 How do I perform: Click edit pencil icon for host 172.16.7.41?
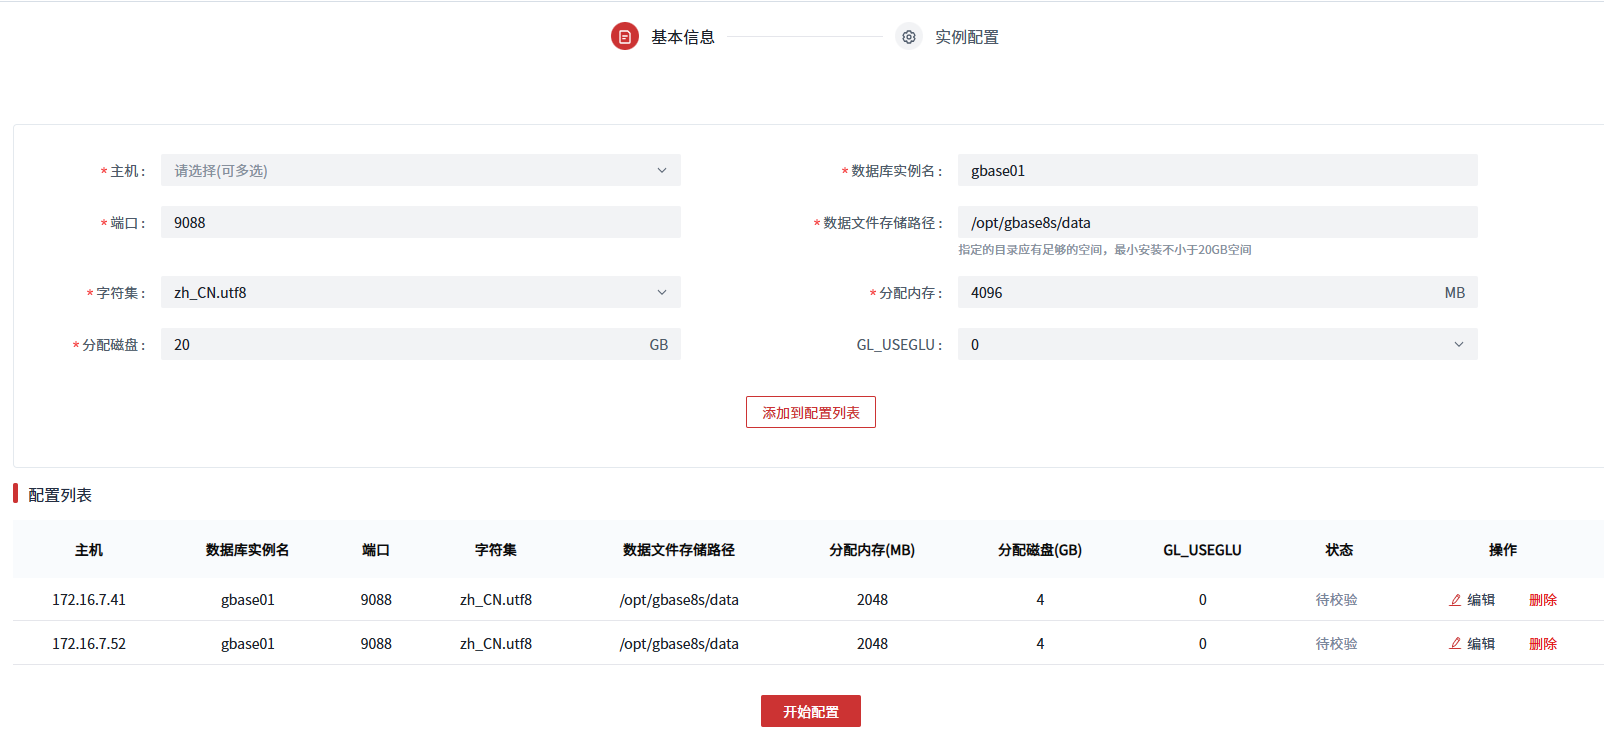tap(1456, 600)
